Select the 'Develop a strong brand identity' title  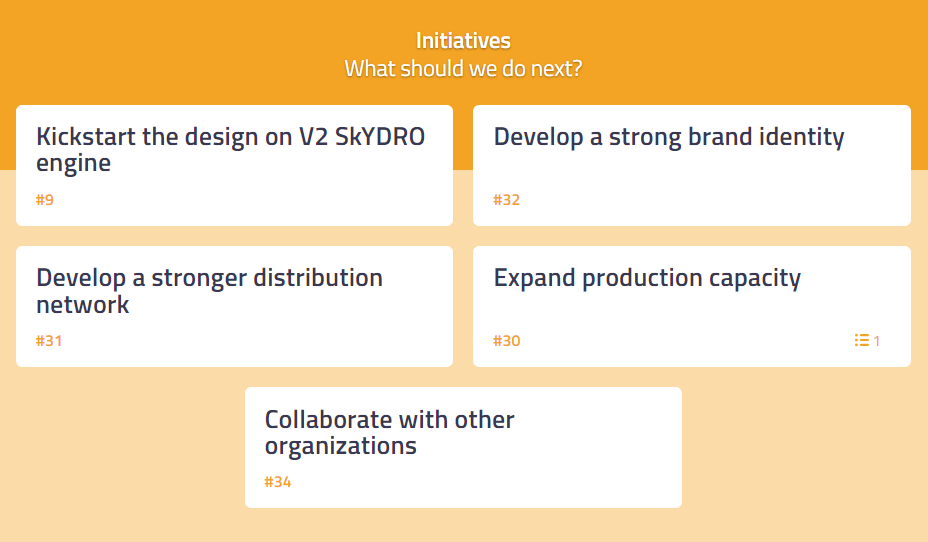point(669,137)
